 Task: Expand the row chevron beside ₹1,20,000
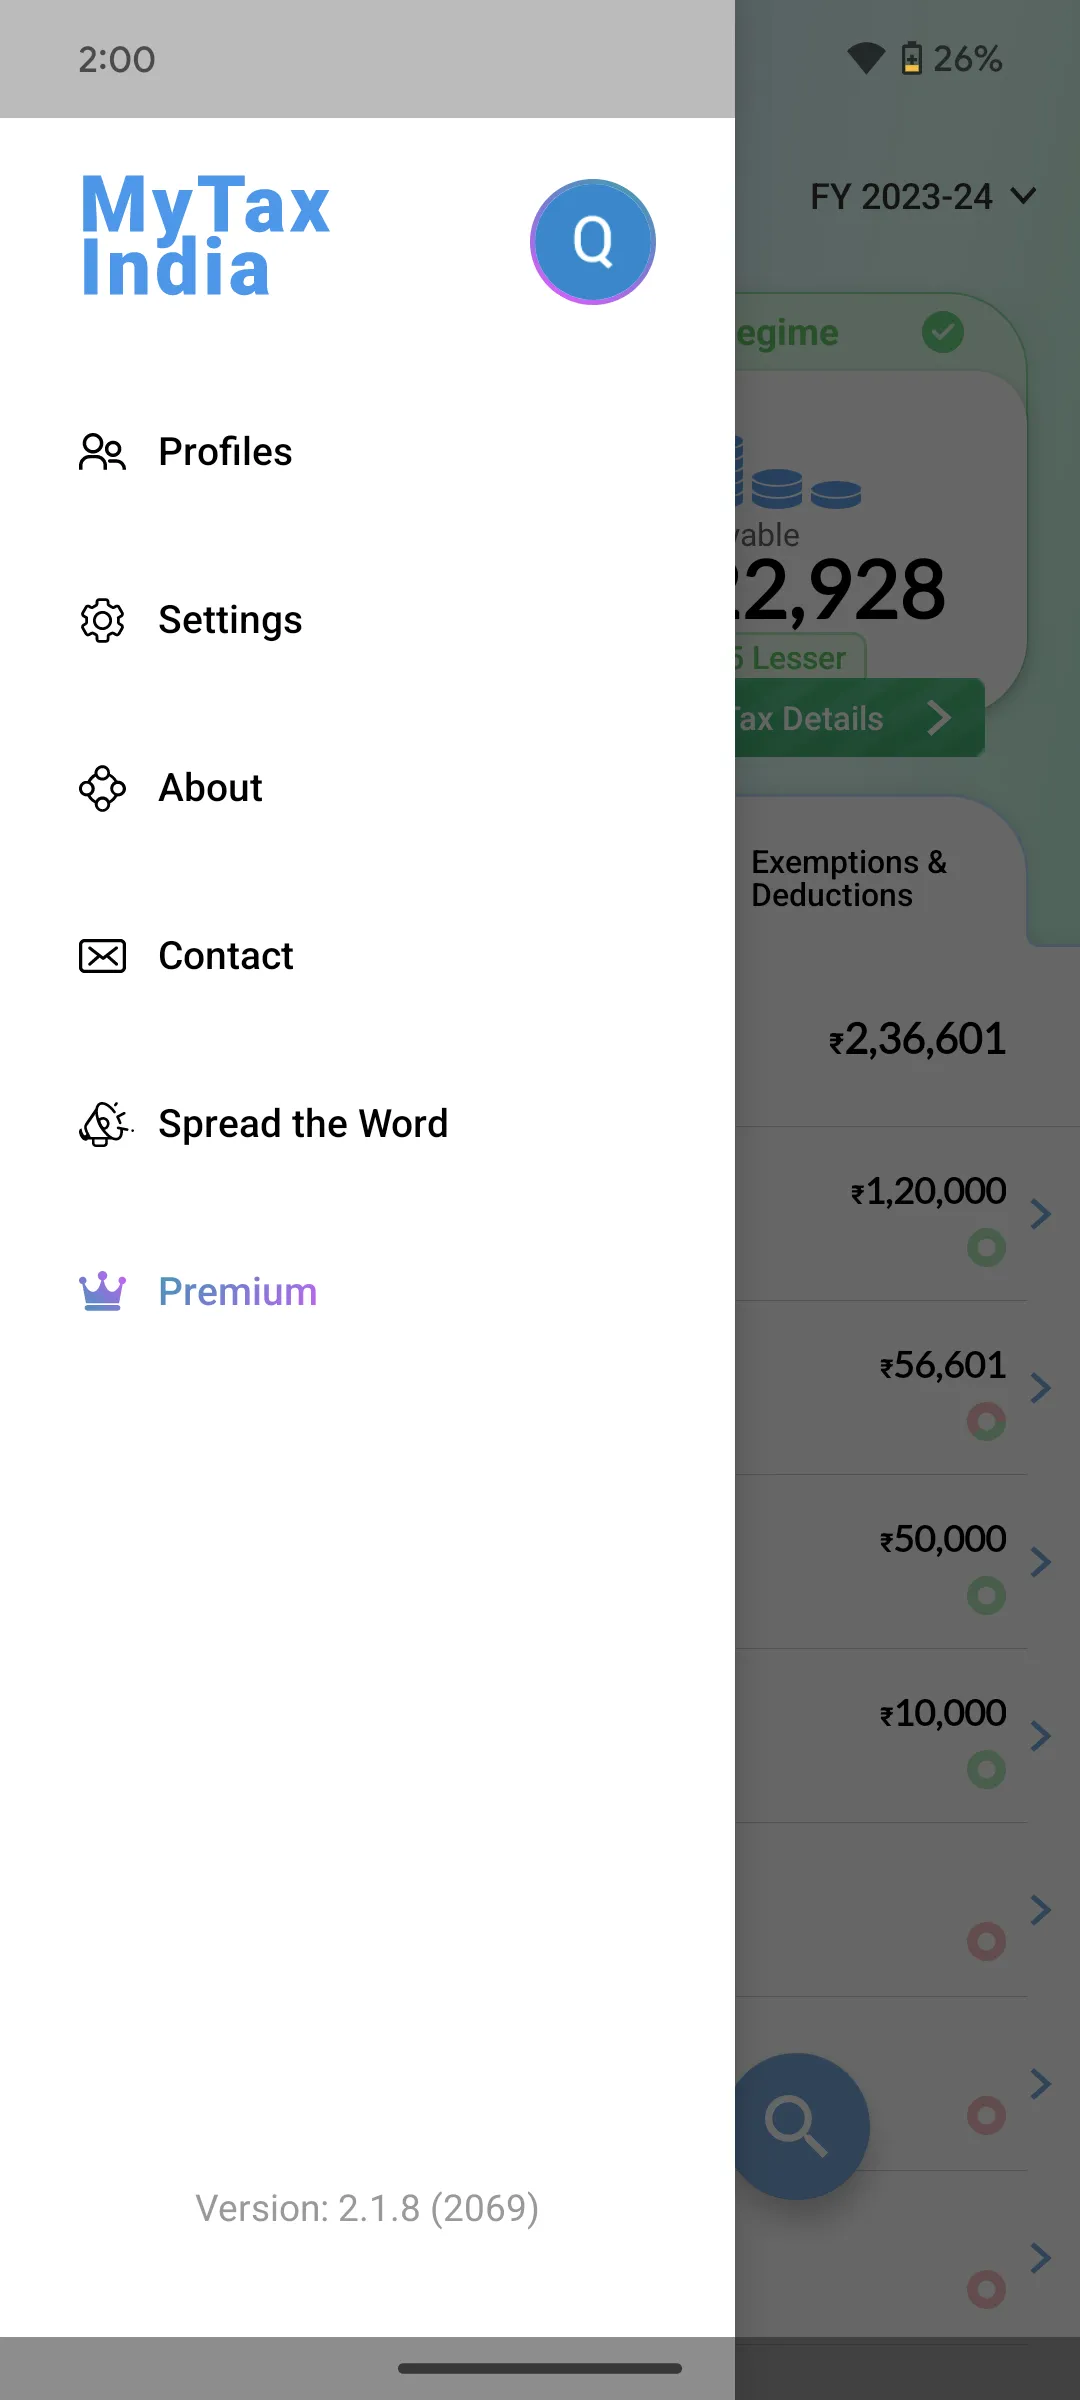pos(1042,1213)
